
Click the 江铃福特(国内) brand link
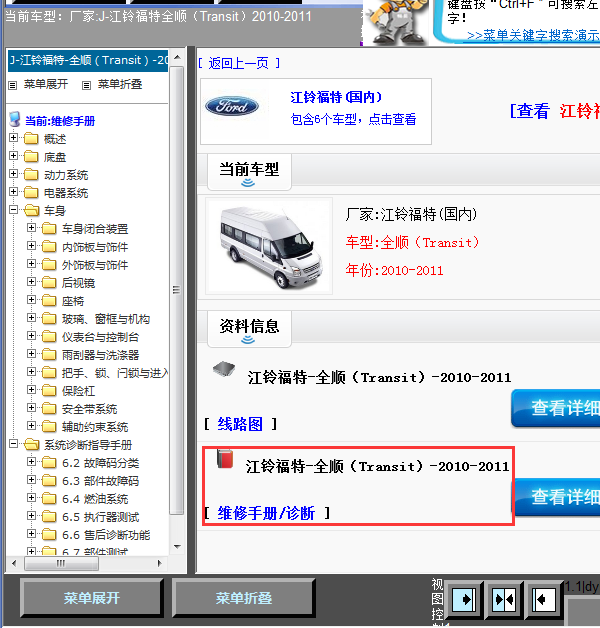336,97
